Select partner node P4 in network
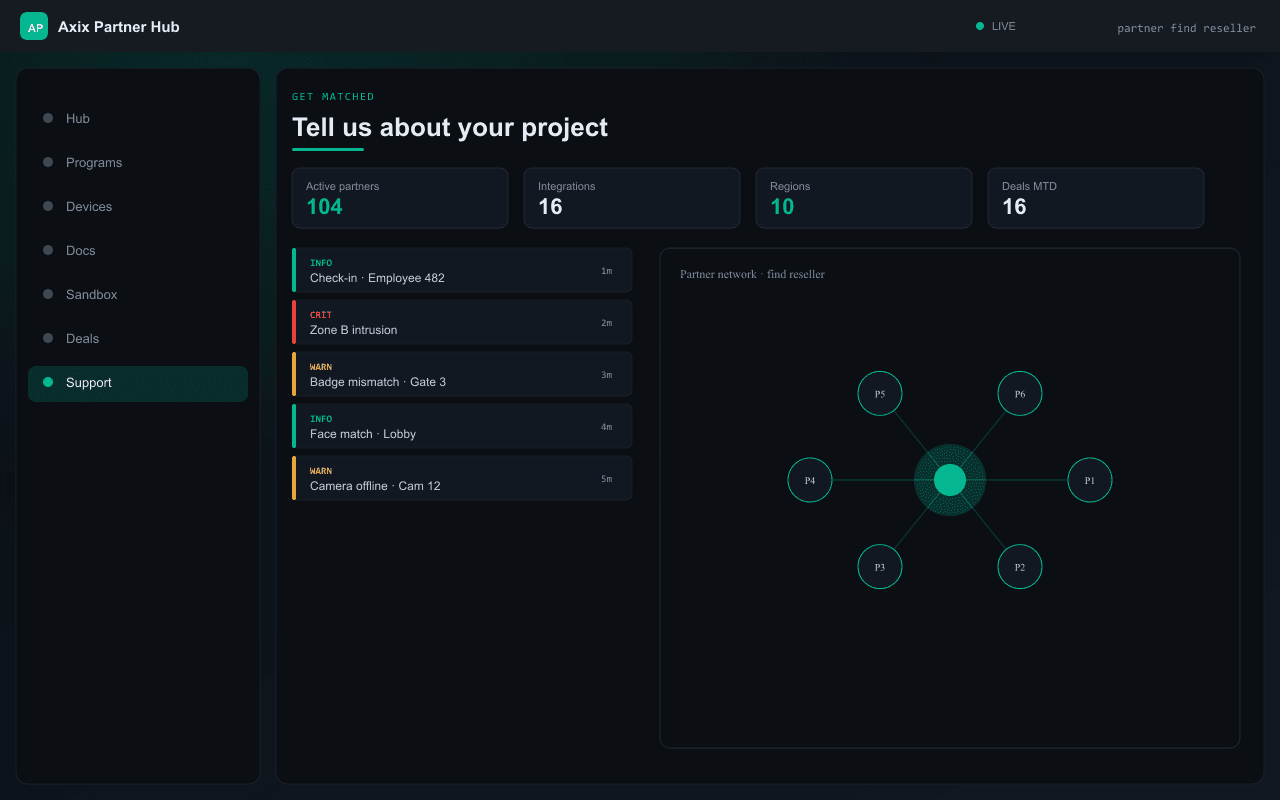Viewport: 1280px width, 800px height. coord(810,480)
